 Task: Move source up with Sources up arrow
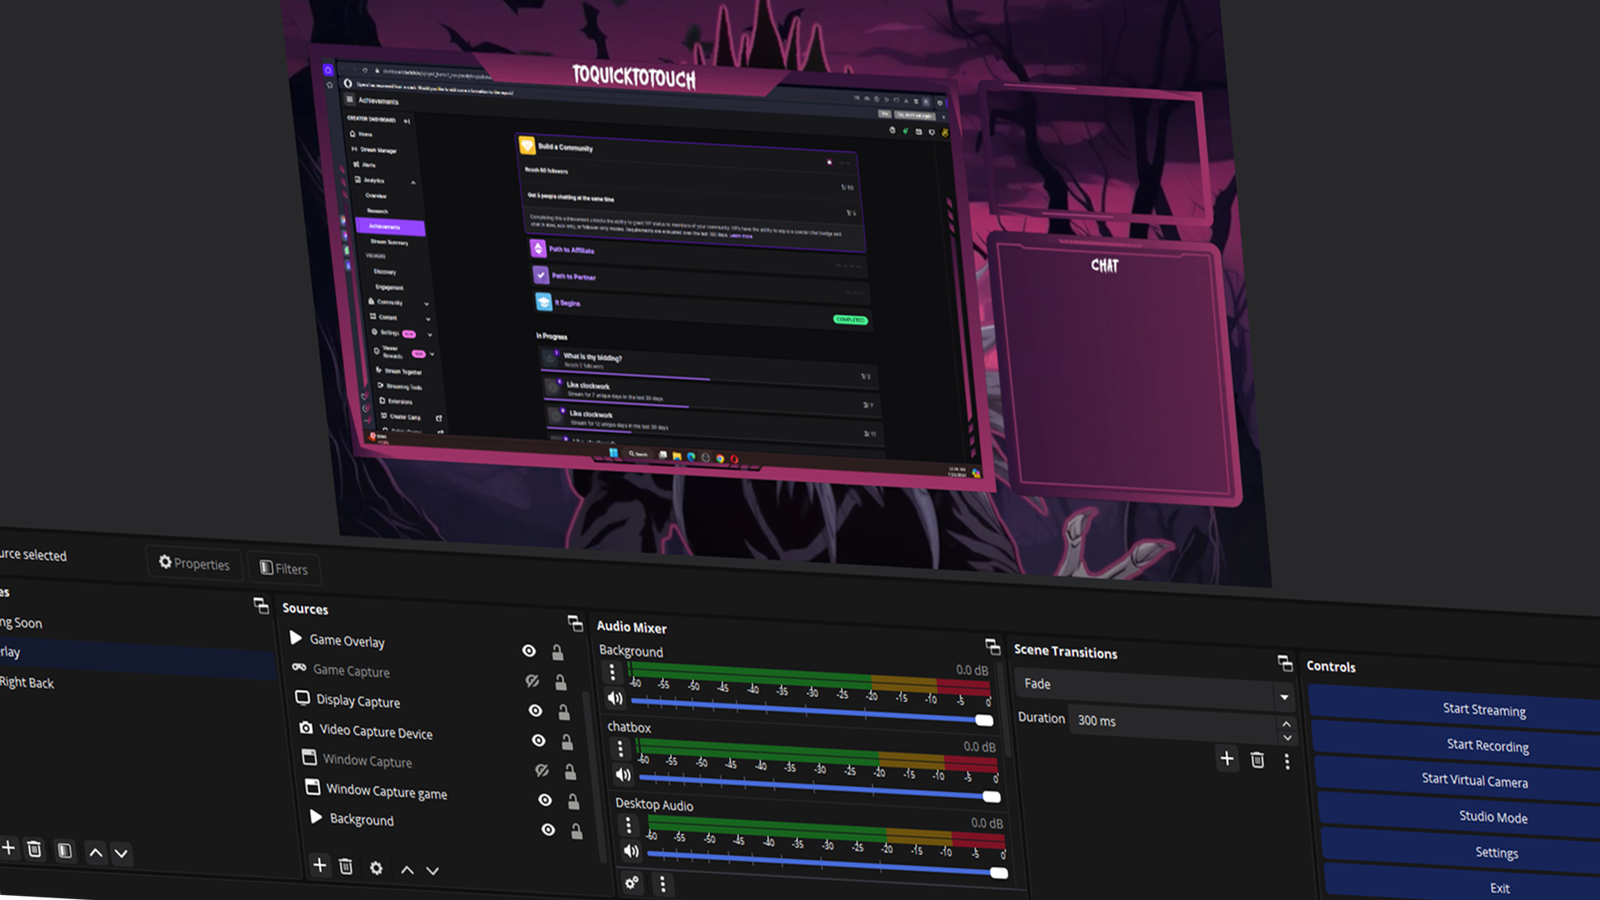[x=407, y=870]
